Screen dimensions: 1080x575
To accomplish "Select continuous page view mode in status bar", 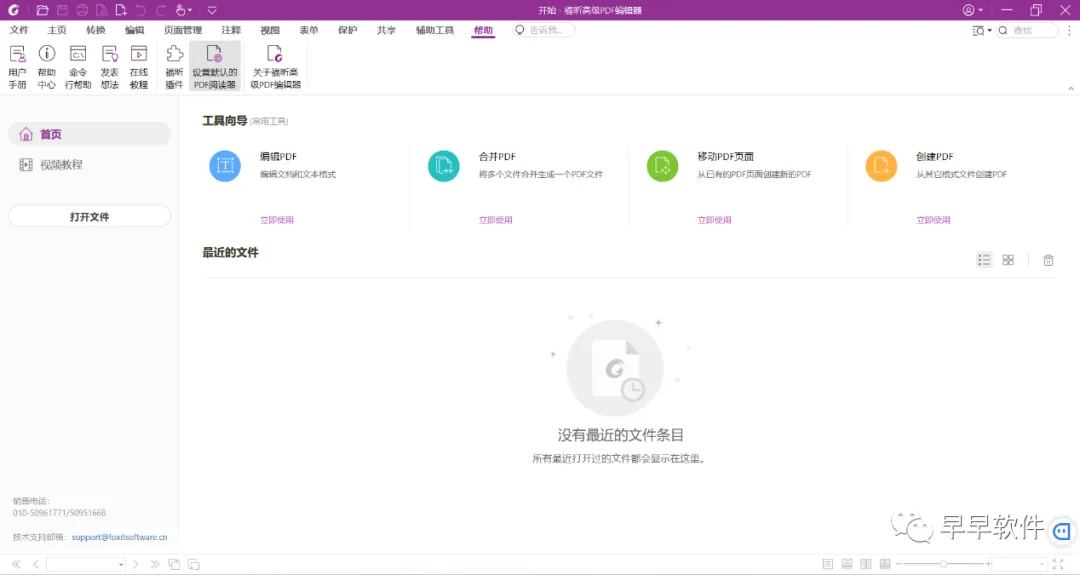I will [x=847, y=565].
